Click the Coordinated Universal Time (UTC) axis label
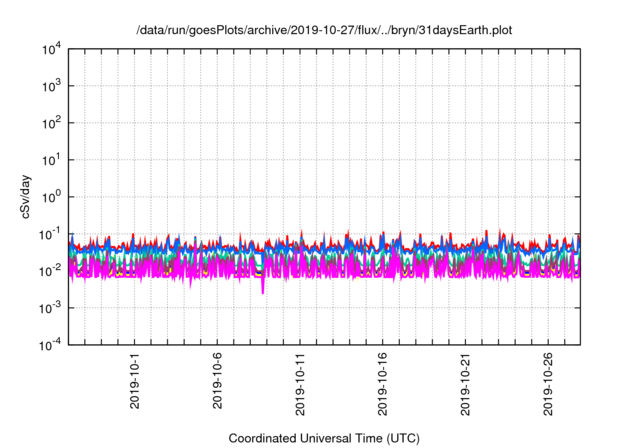 [x=323, y=438]
